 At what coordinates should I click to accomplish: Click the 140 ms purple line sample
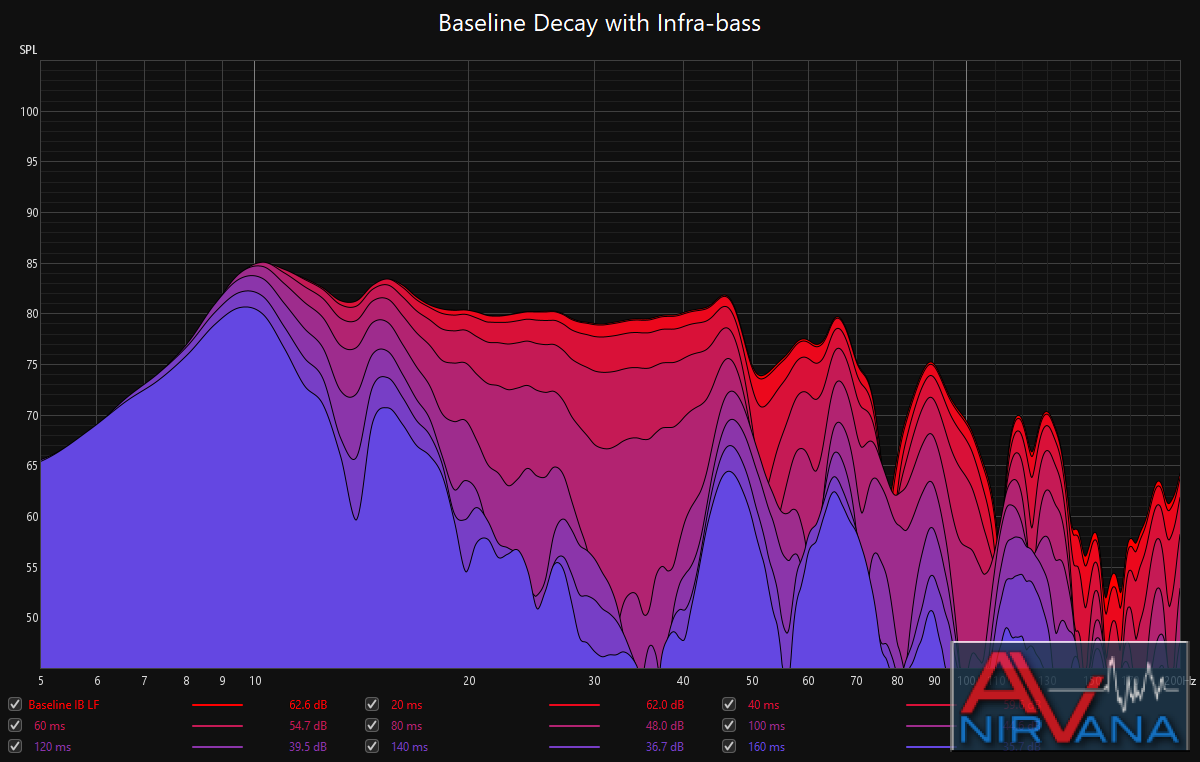pyautogui.click(x=575, y=747)
